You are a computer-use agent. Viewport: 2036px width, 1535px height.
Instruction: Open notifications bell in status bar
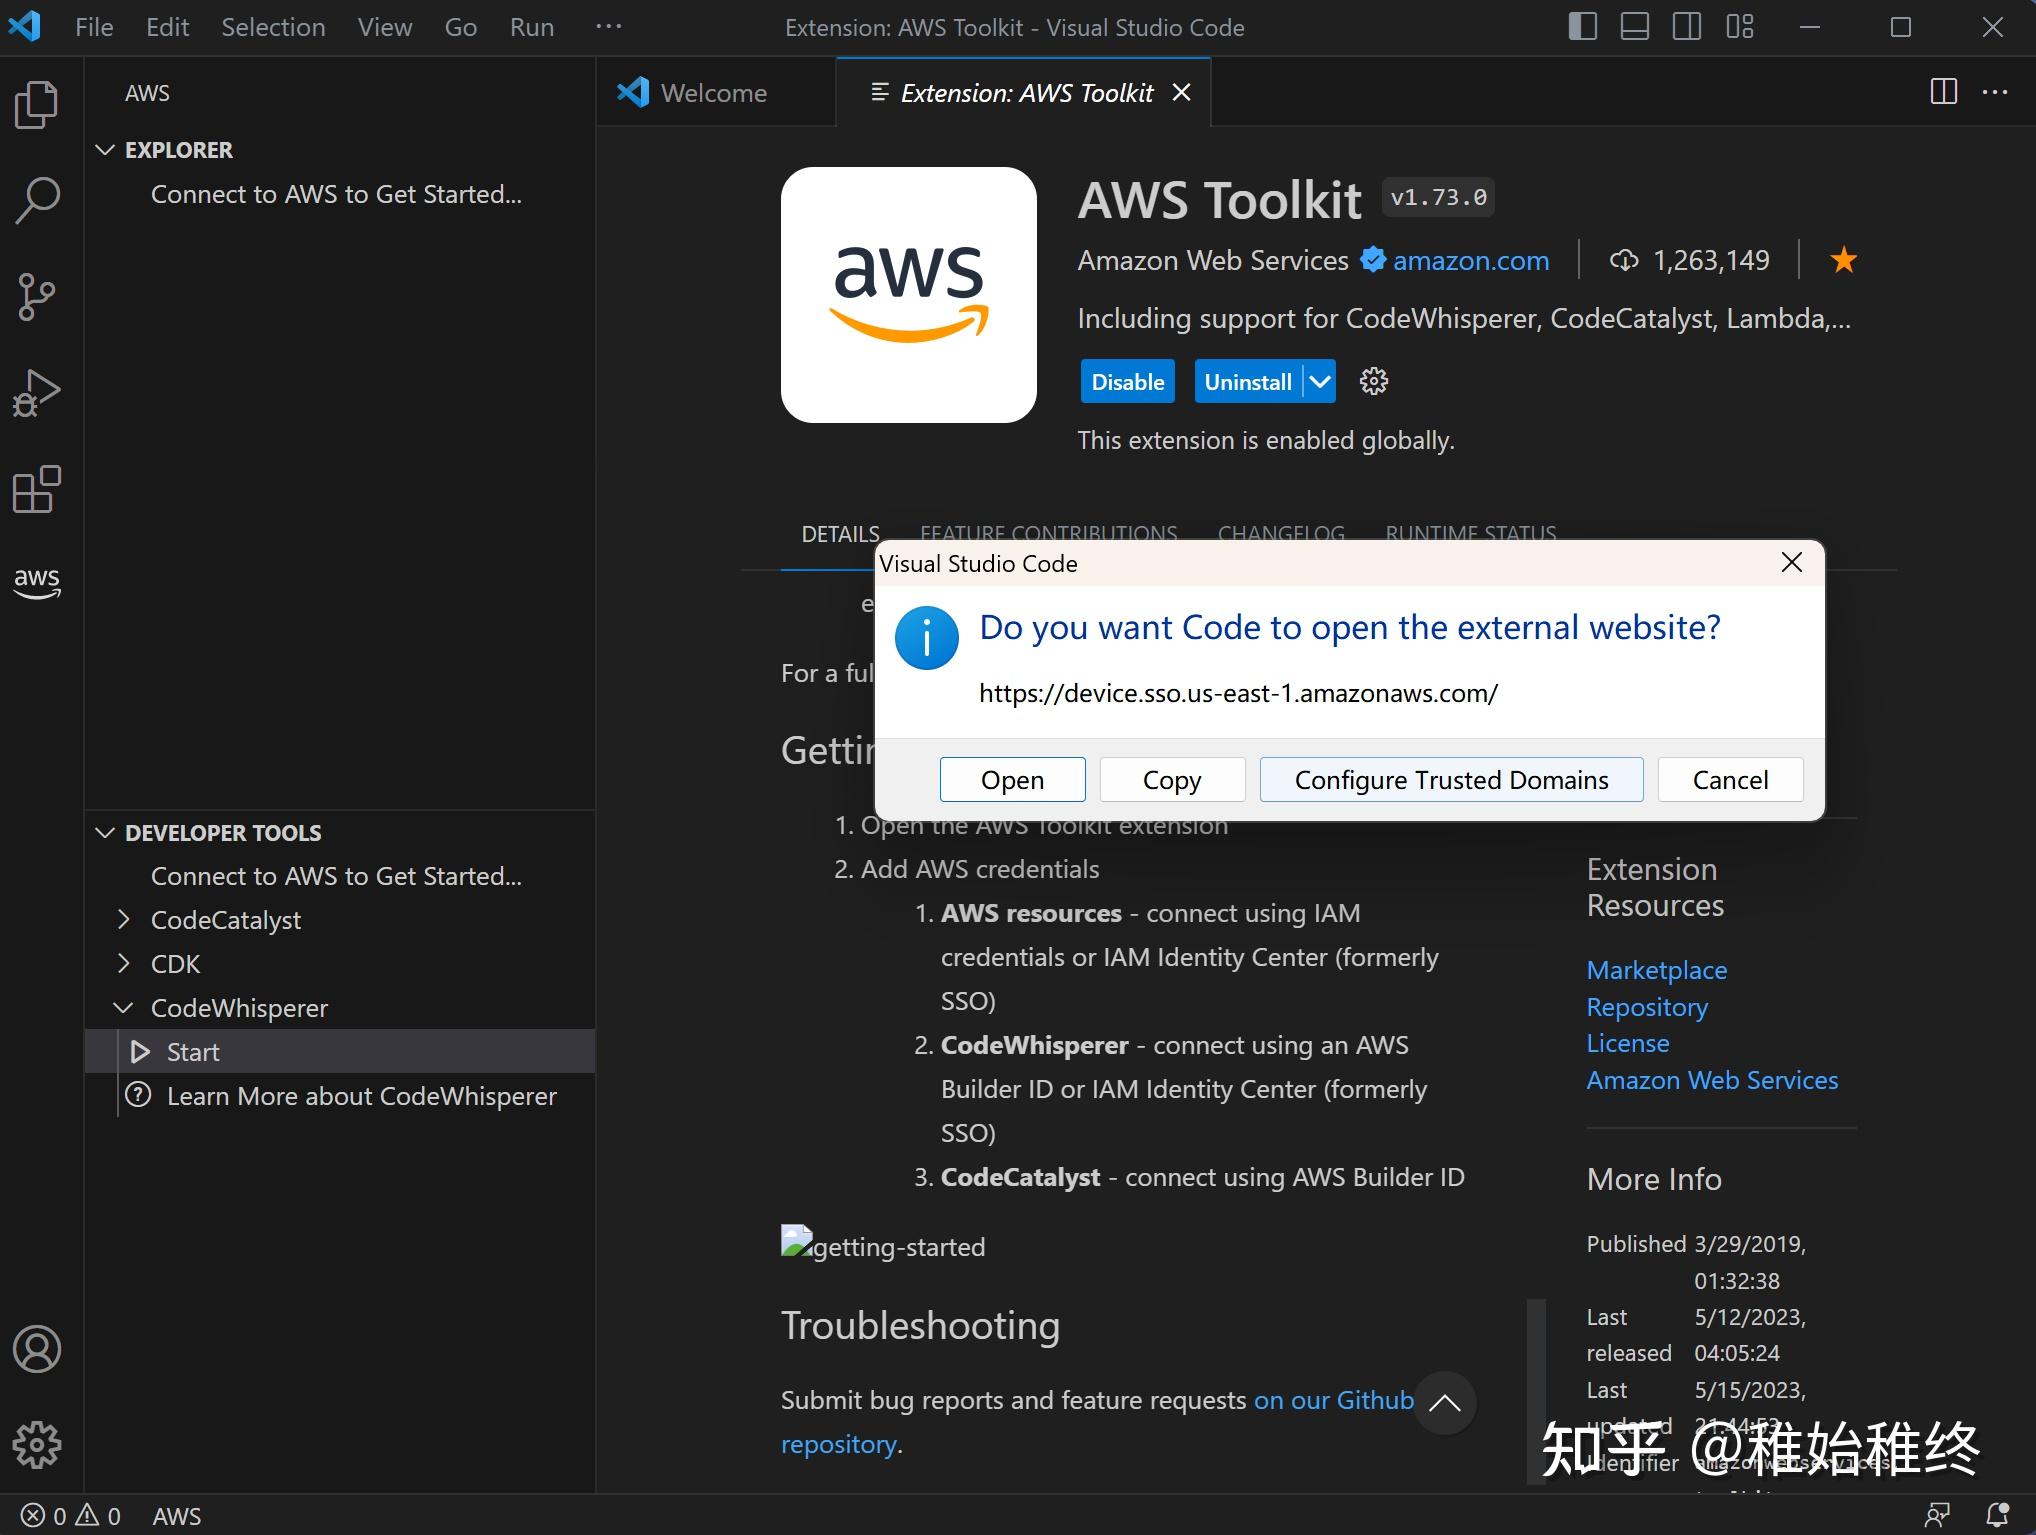coord(1997,1516)
